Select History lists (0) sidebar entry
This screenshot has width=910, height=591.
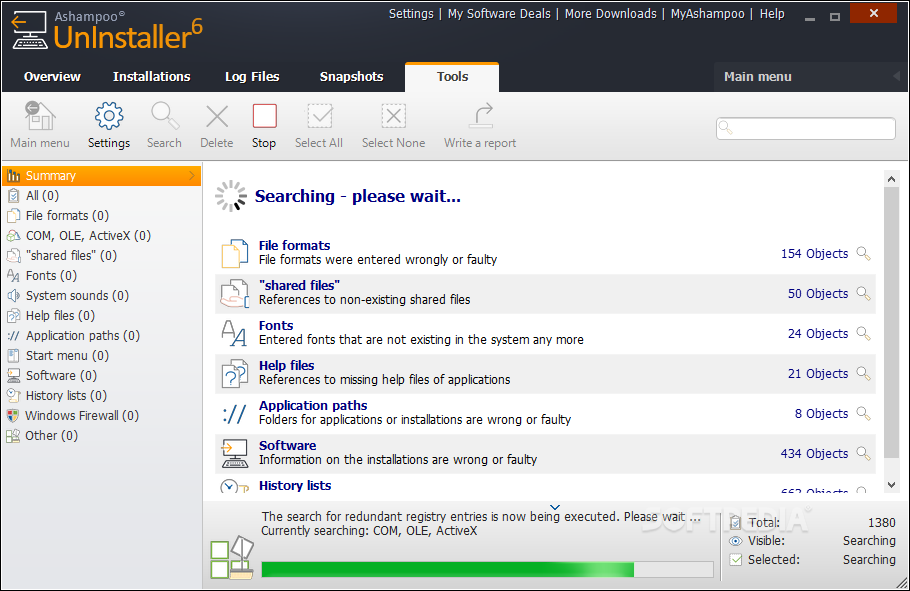102,396
